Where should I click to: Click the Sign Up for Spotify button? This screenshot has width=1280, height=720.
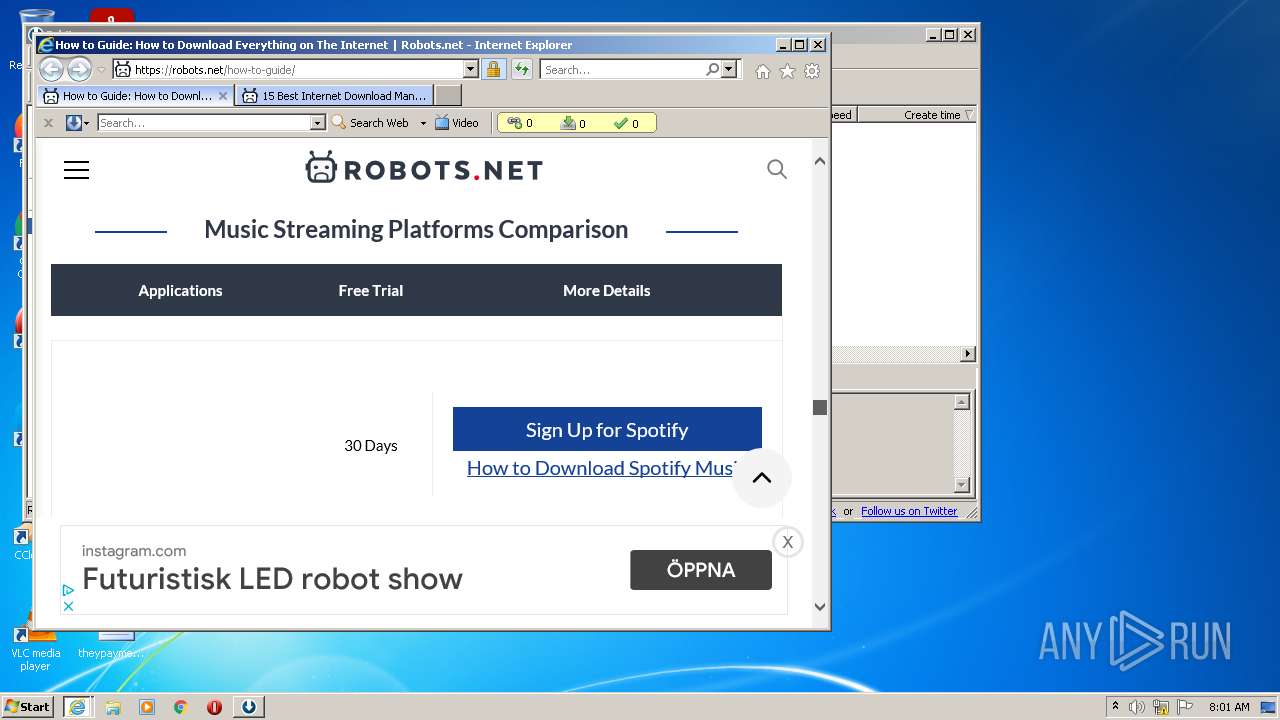coord(607,429)
